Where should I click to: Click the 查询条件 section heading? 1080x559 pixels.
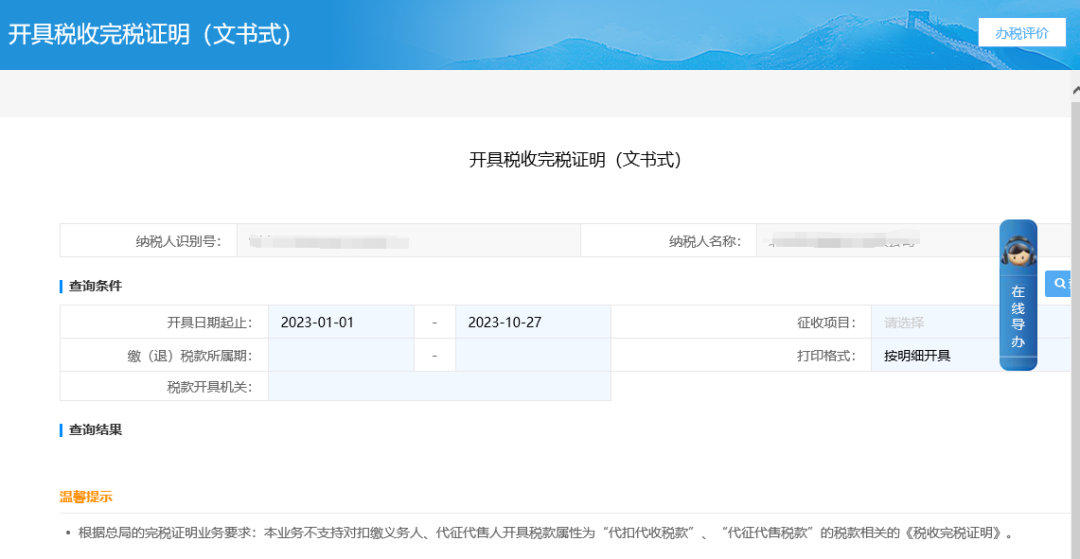pos(95,286)
